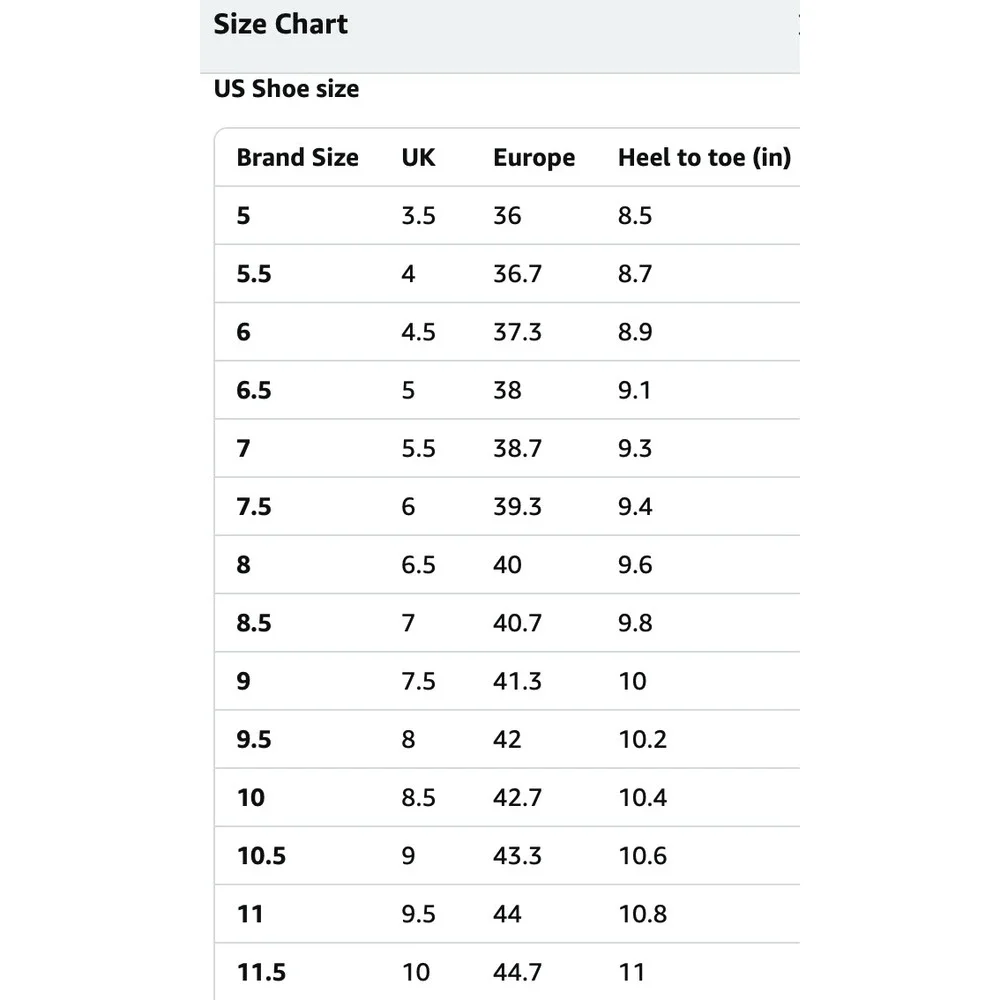
Task: Click the Europe column header
Action: (x=534, y=158)
